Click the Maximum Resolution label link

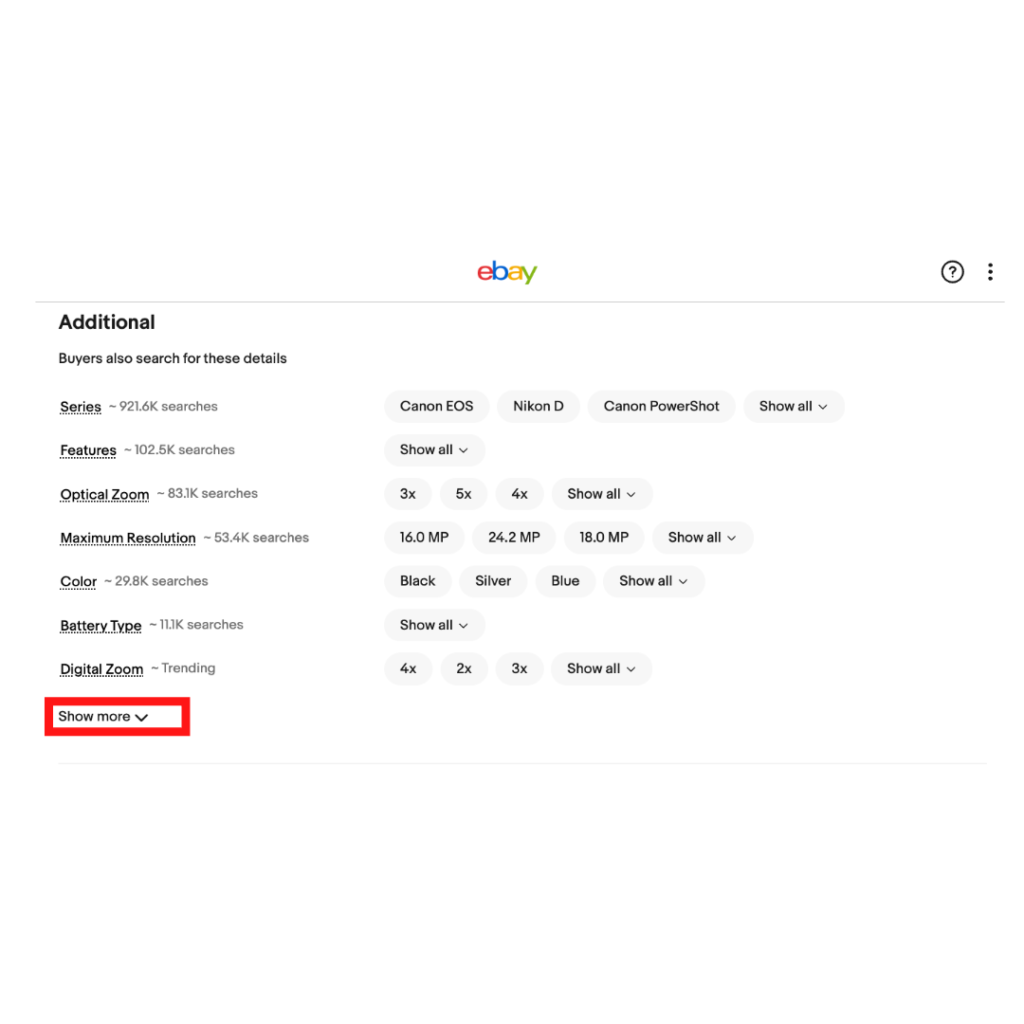[x=128, y=538]
